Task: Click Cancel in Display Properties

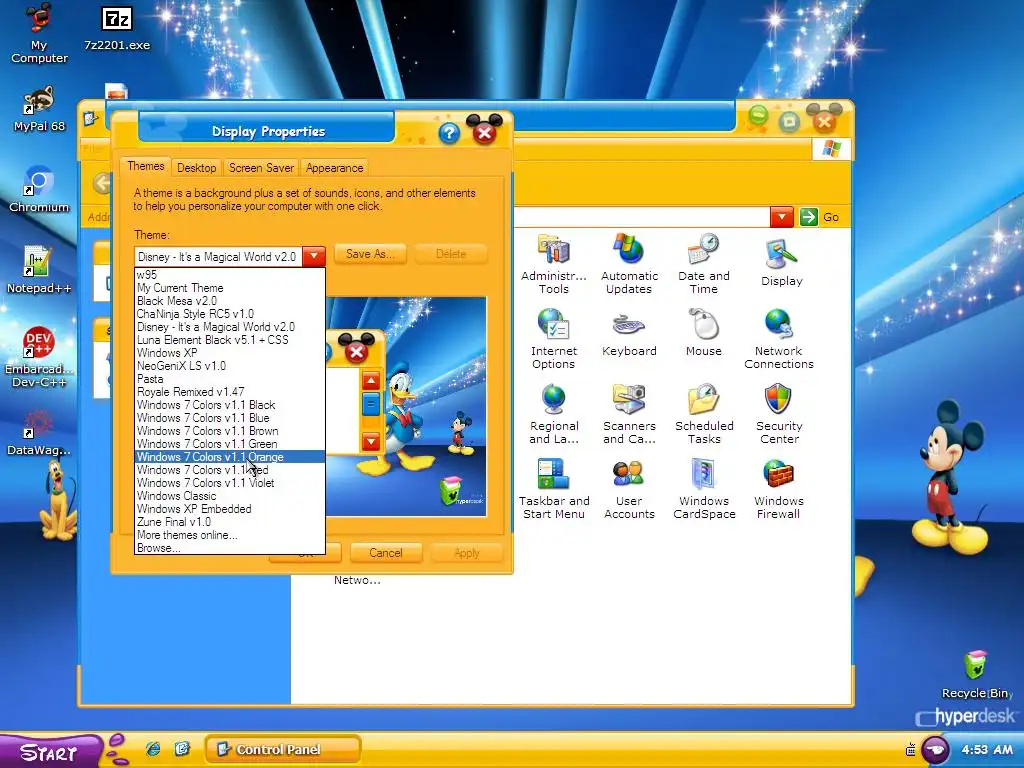Action: (386, 553)
